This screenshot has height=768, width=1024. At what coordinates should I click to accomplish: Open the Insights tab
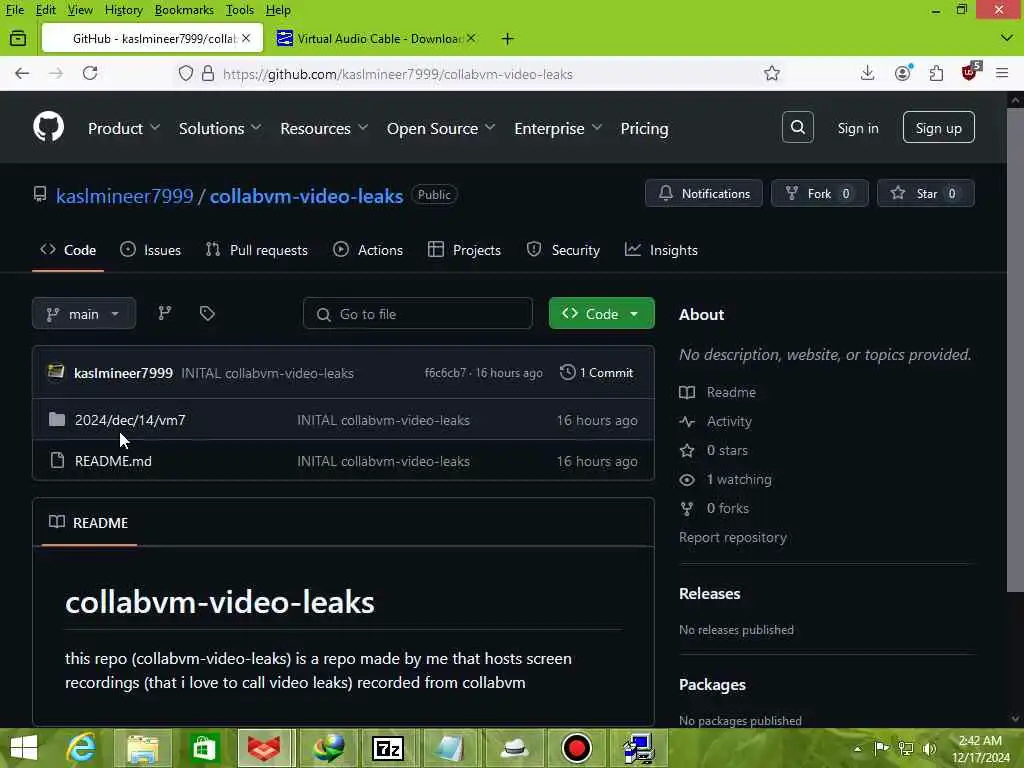(661, 249)
